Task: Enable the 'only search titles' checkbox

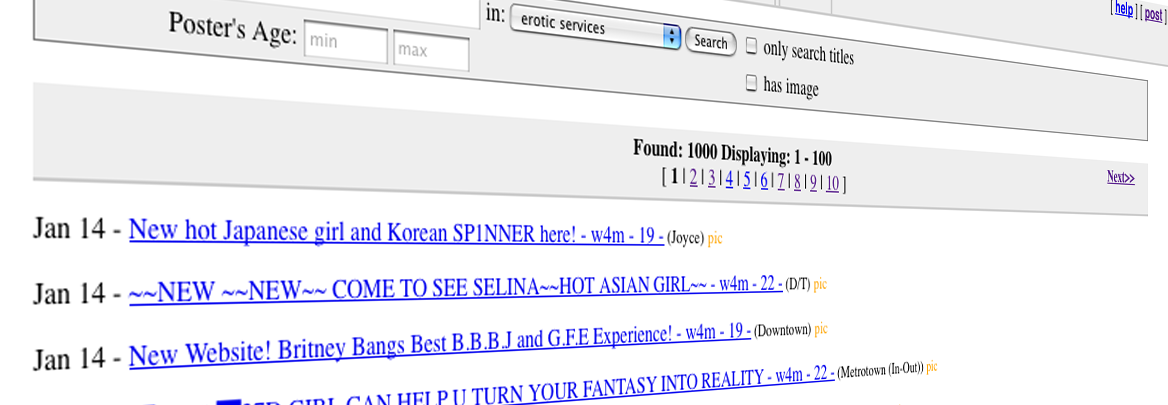Action: [x=751, y=46]
